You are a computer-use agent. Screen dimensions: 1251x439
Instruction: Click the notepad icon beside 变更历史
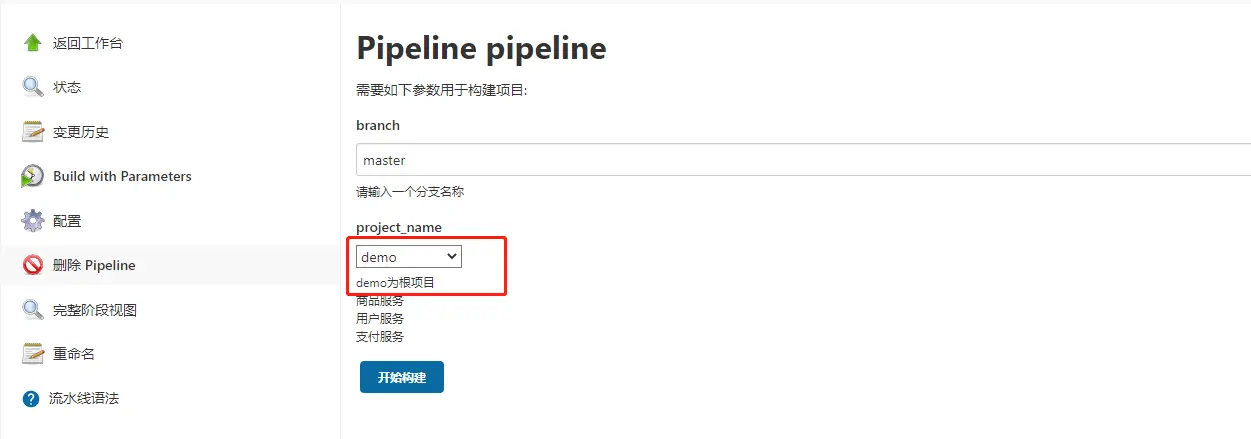pos(33,132)
